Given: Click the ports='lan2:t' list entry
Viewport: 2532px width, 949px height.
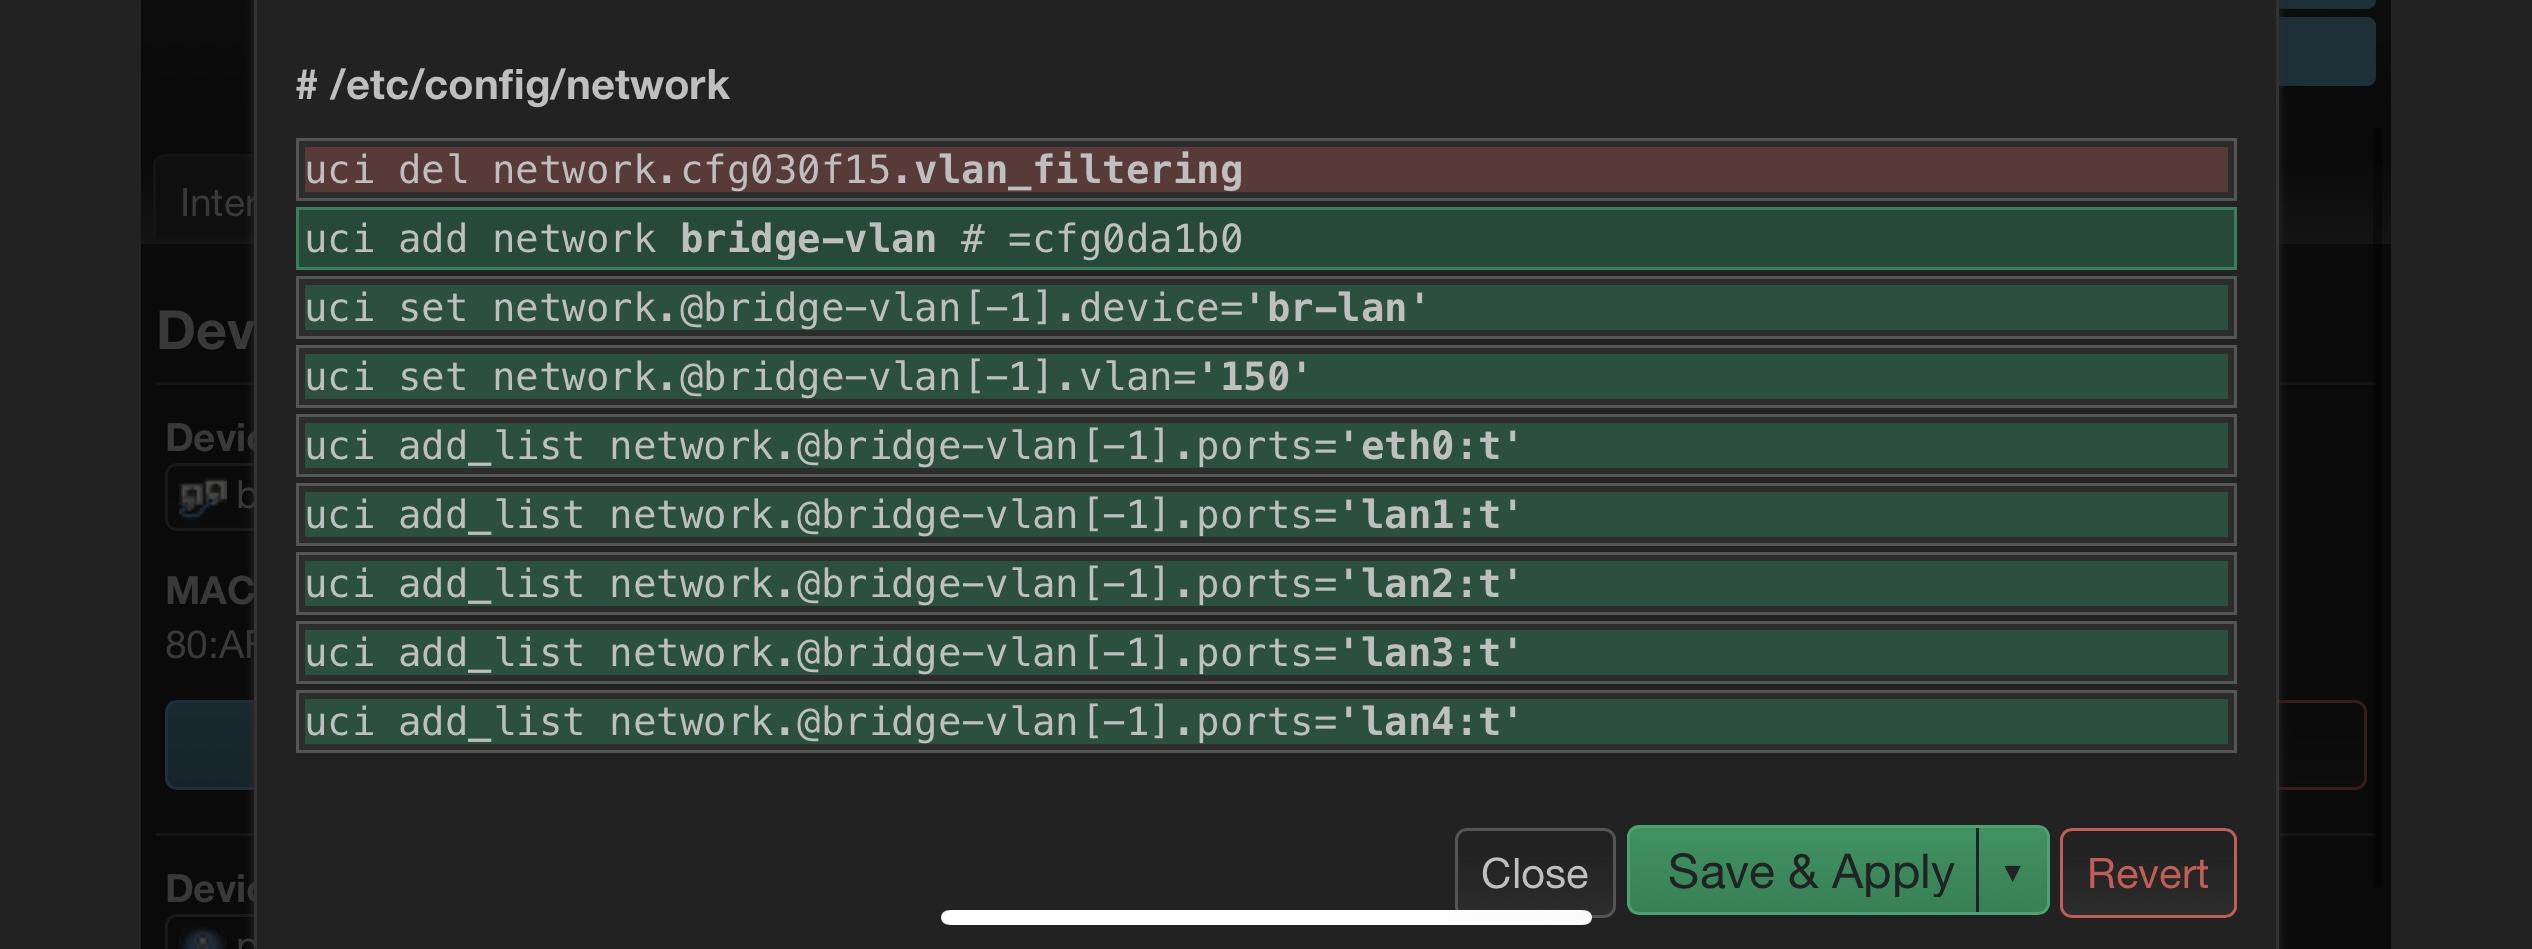Looking at the screenshot, I should [x=1266, y=584].
